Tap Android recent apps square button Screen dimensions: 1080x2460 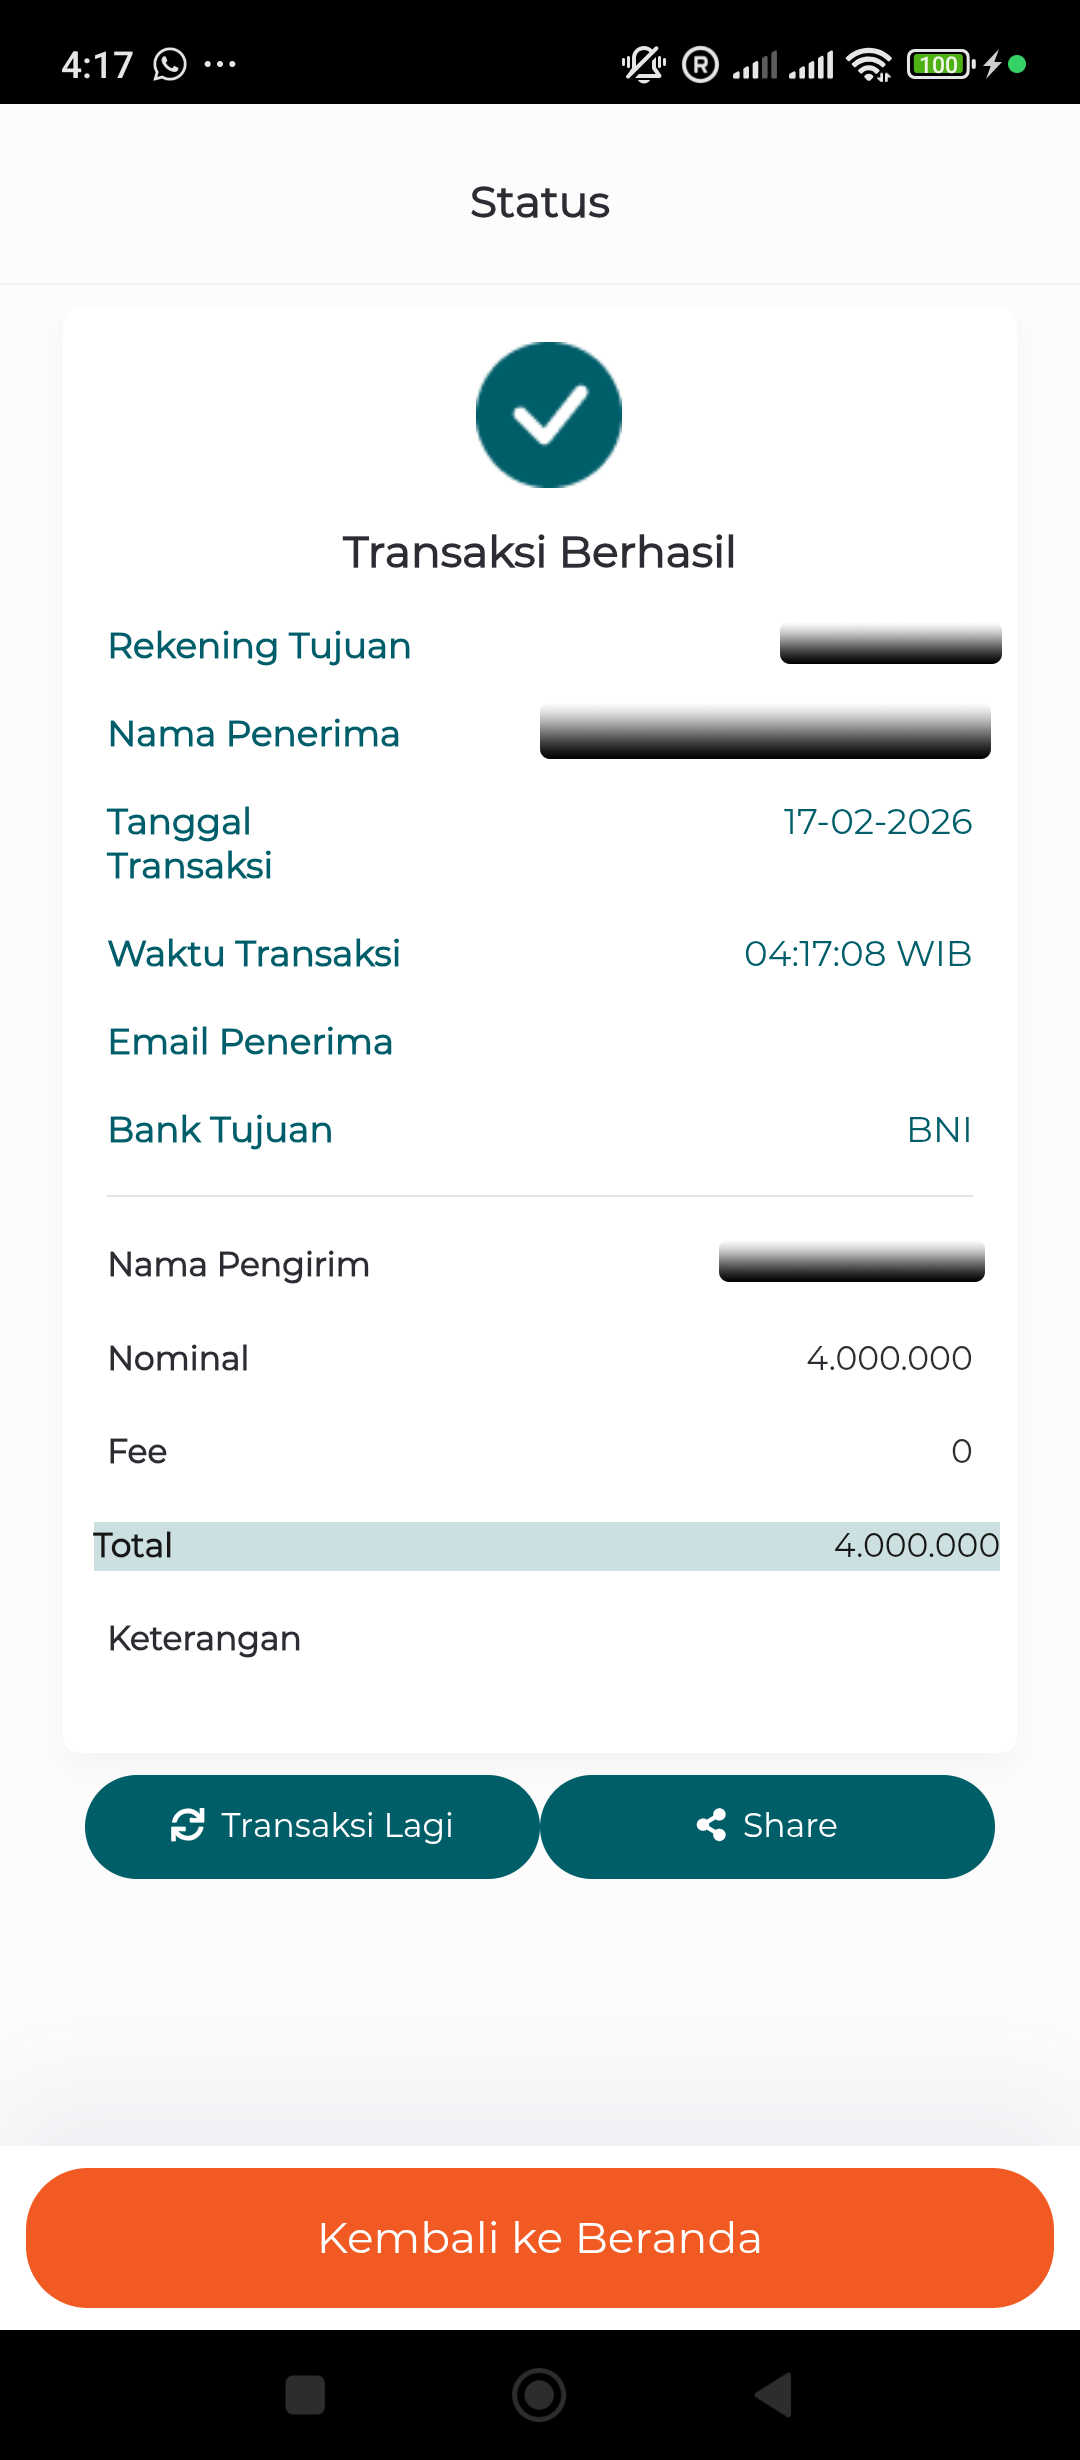tap(305, 2395)
